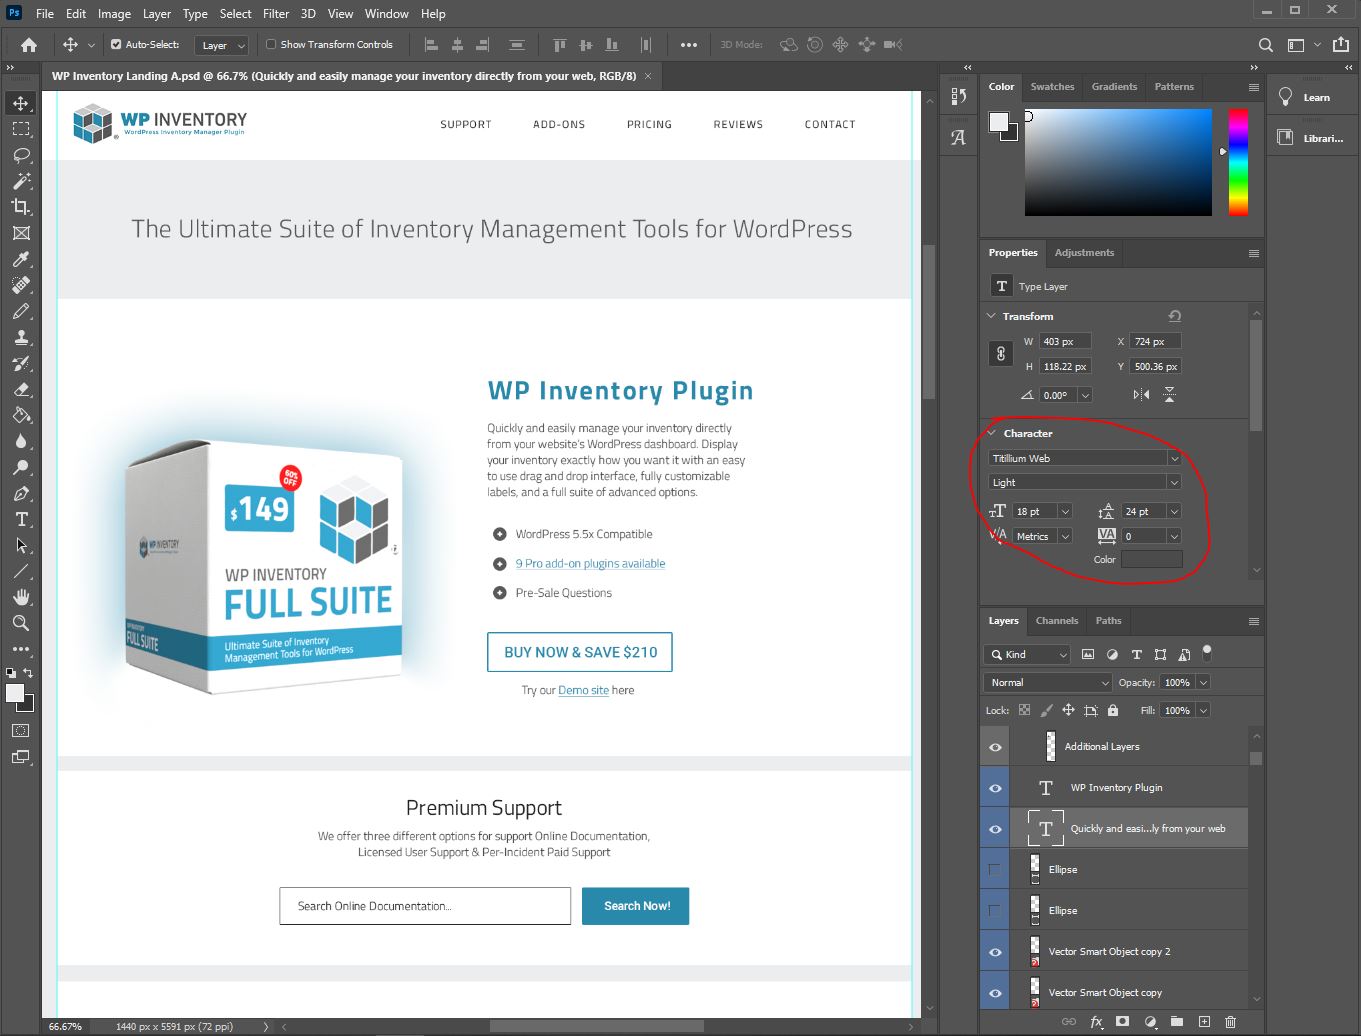Select the Healing Brush tool
Screen dimensions: 1361x1036
(20, 285)
